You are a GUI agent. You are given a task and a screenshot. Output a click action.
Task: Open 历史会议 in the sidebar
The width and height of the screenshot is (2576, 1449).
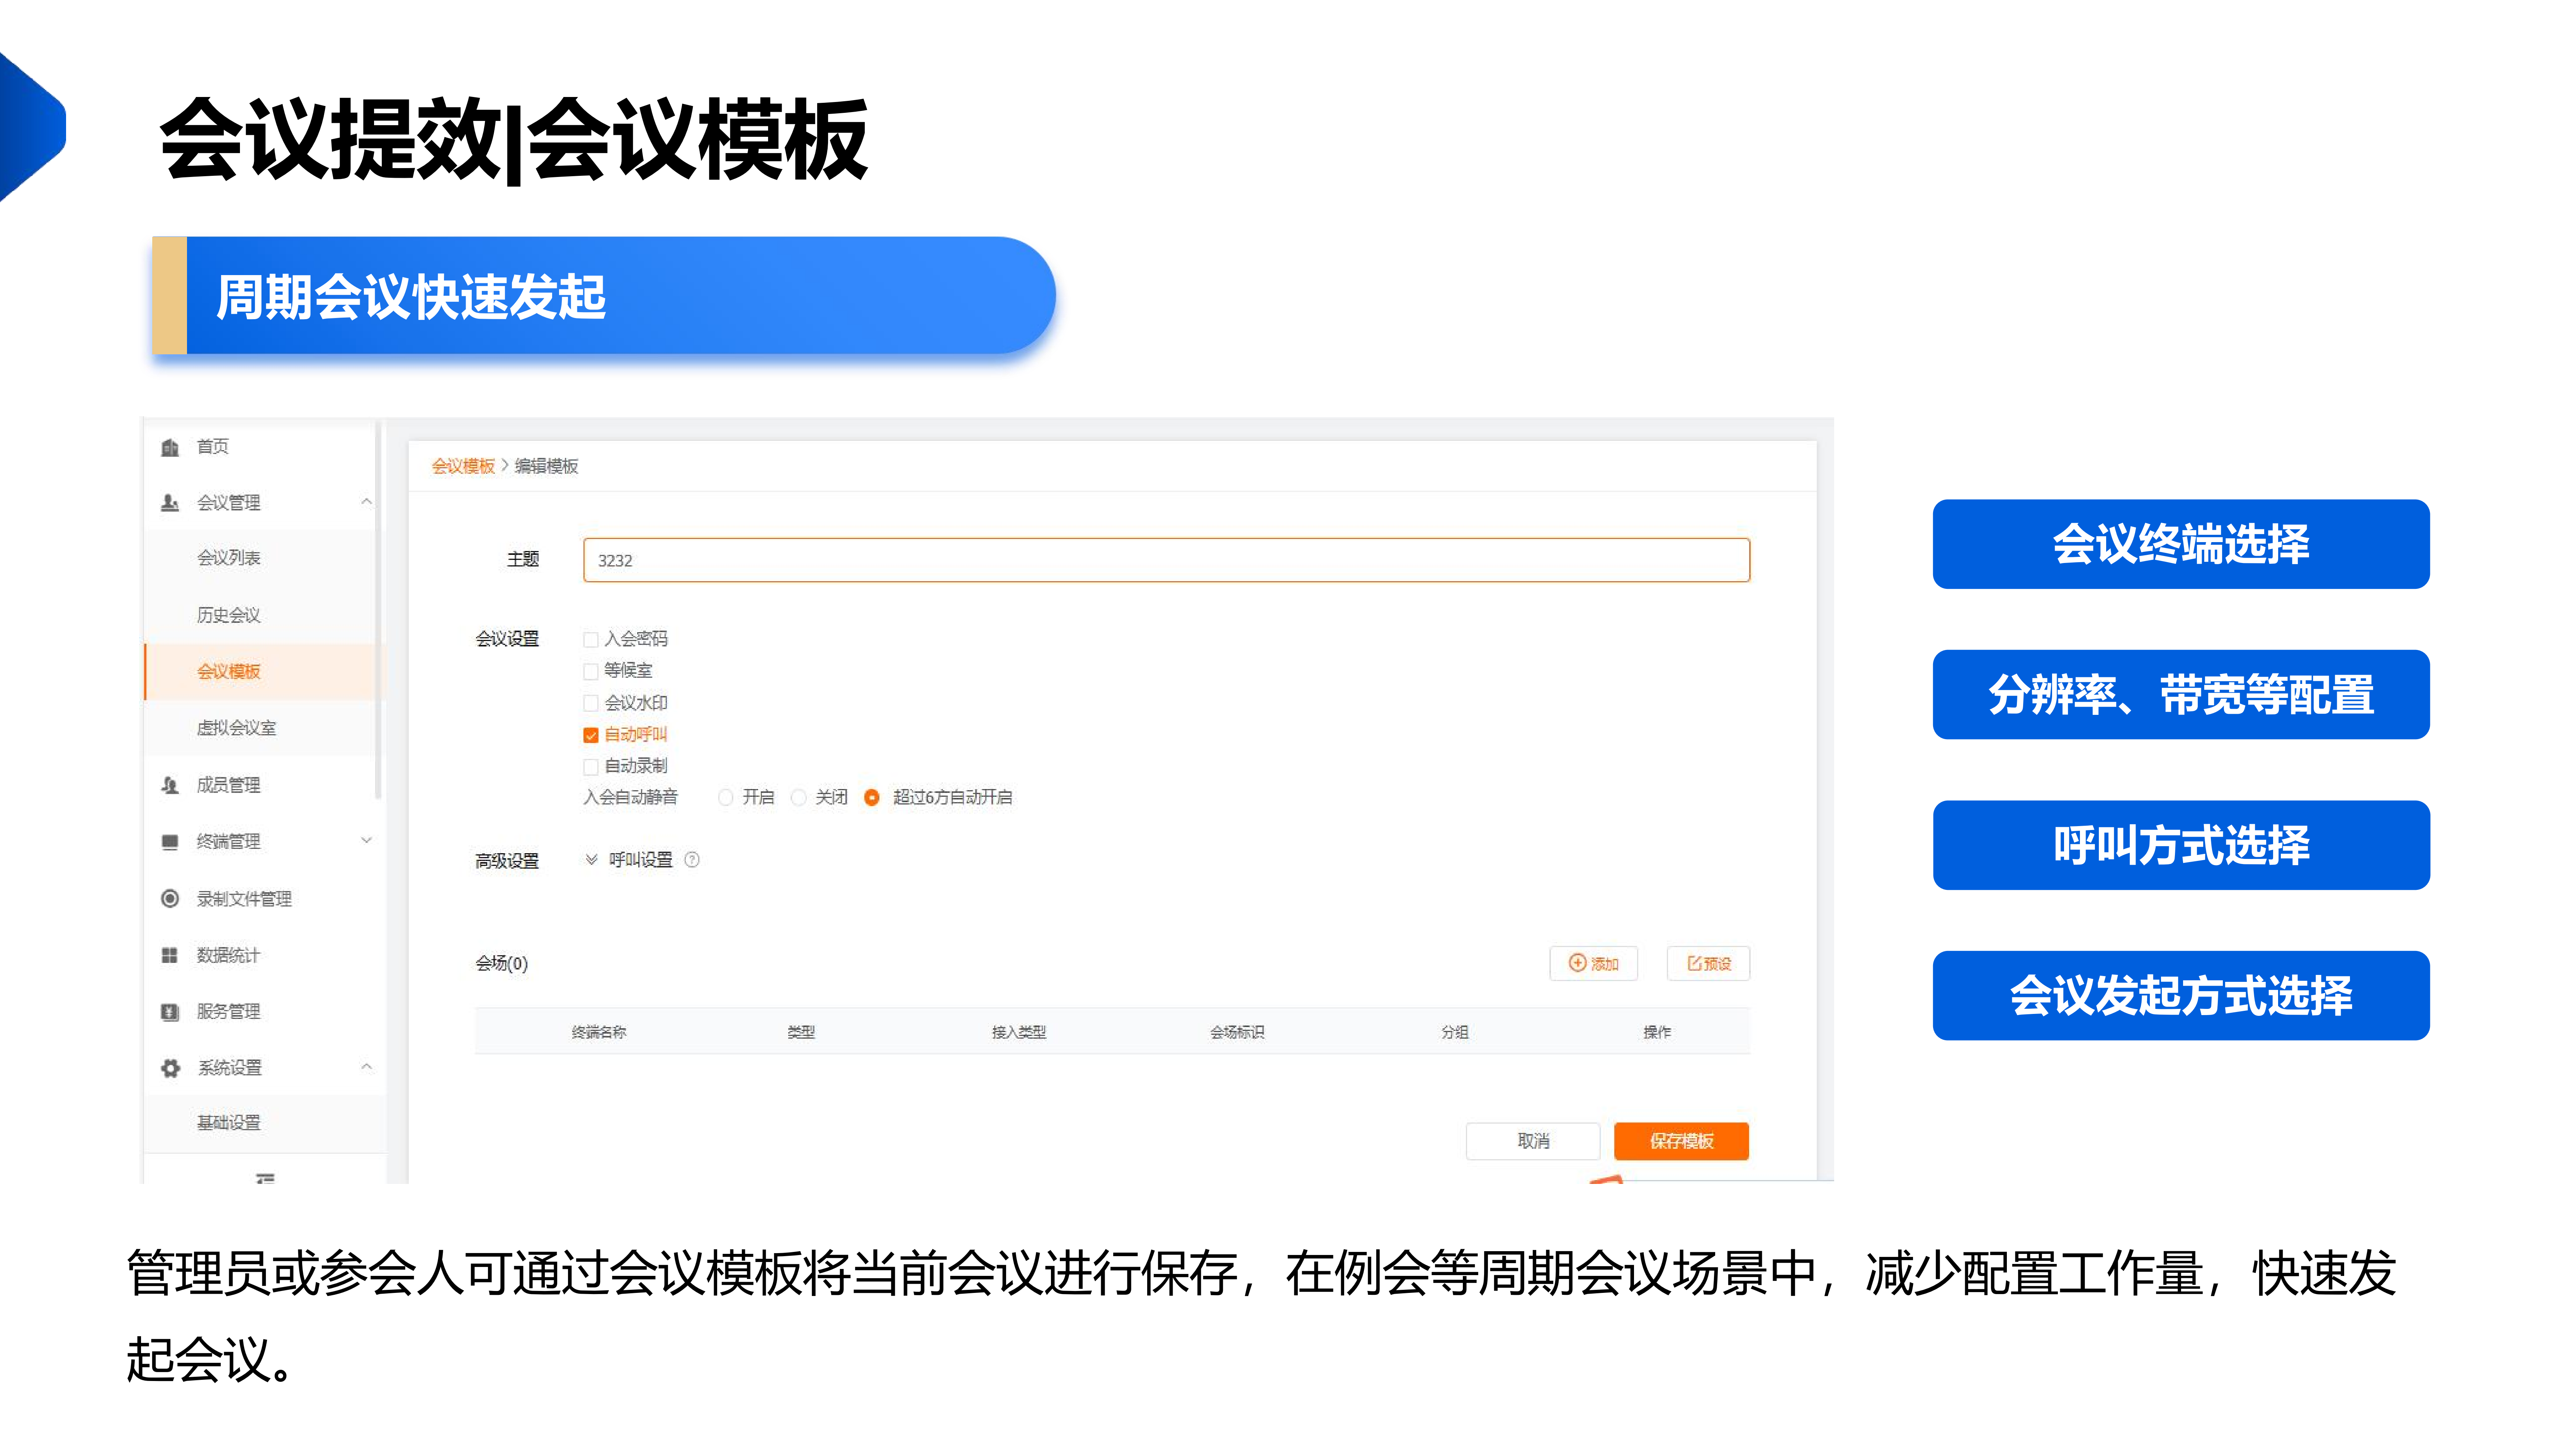tap(229, 615)
